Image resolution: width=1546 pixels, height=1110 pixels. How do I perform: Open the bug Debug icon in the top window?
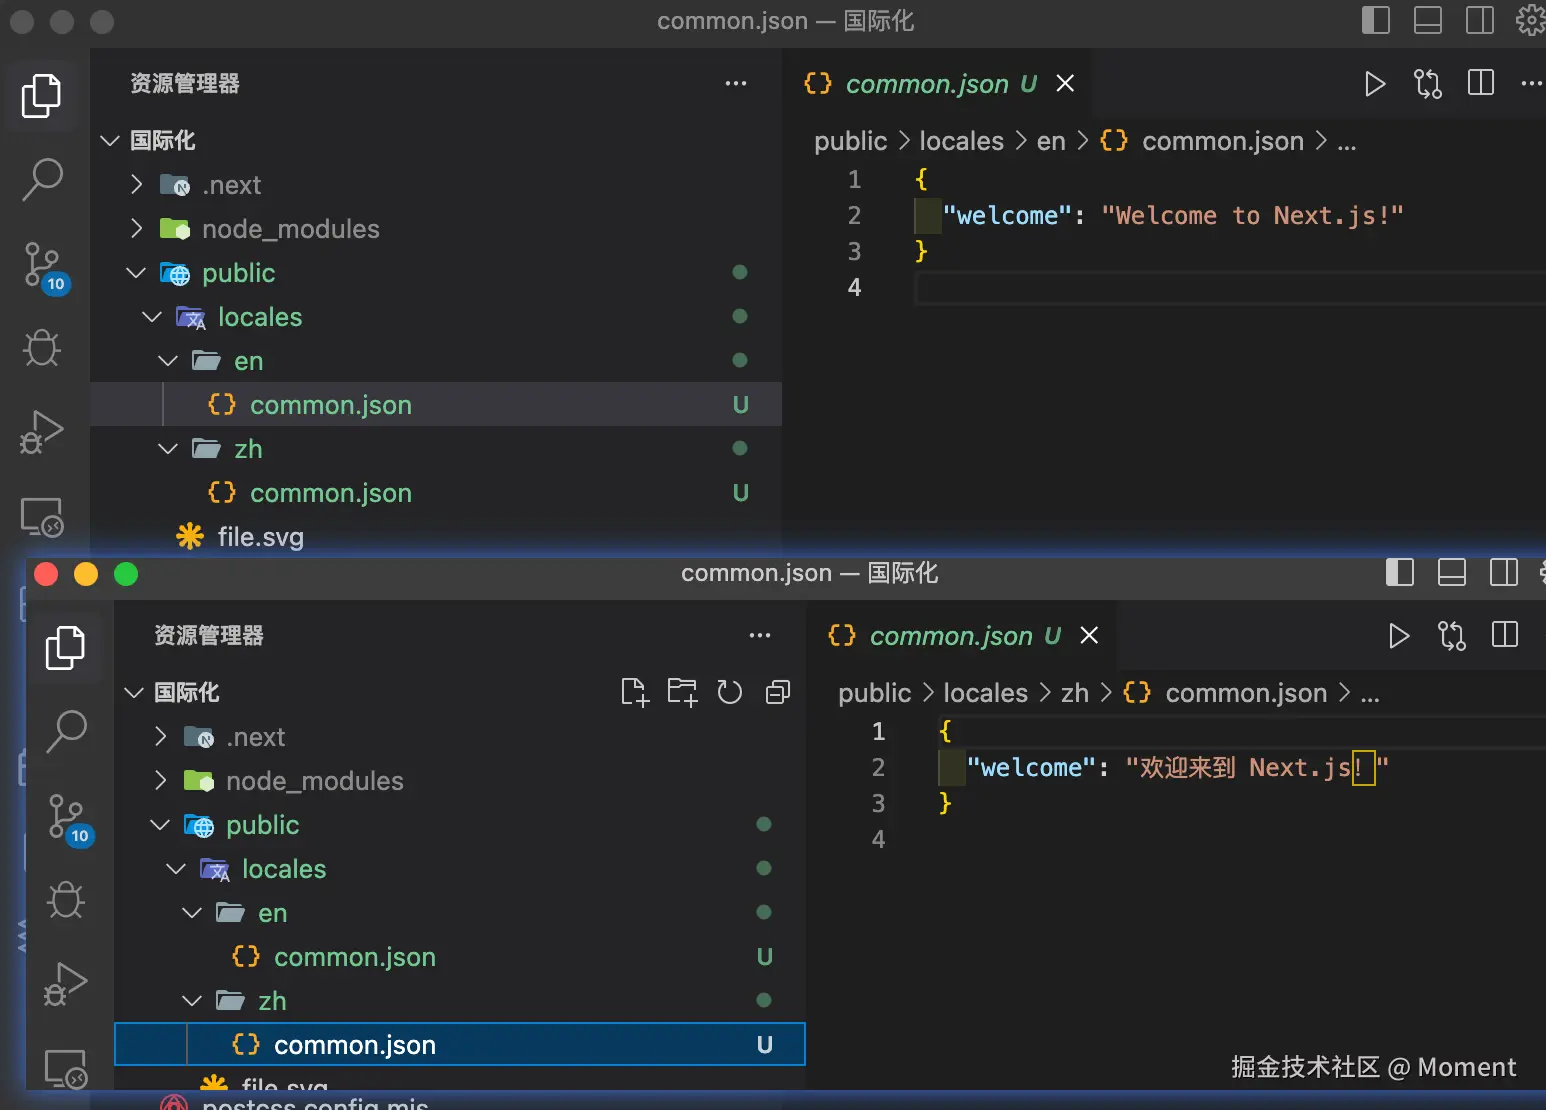pyautogui.click(x=42, y=347)
